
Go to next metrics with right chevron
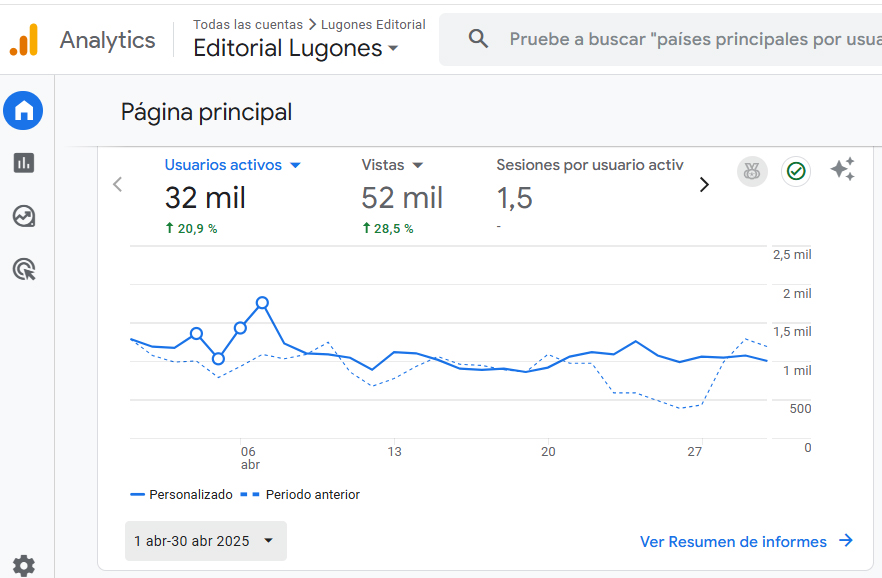(704, 184)
